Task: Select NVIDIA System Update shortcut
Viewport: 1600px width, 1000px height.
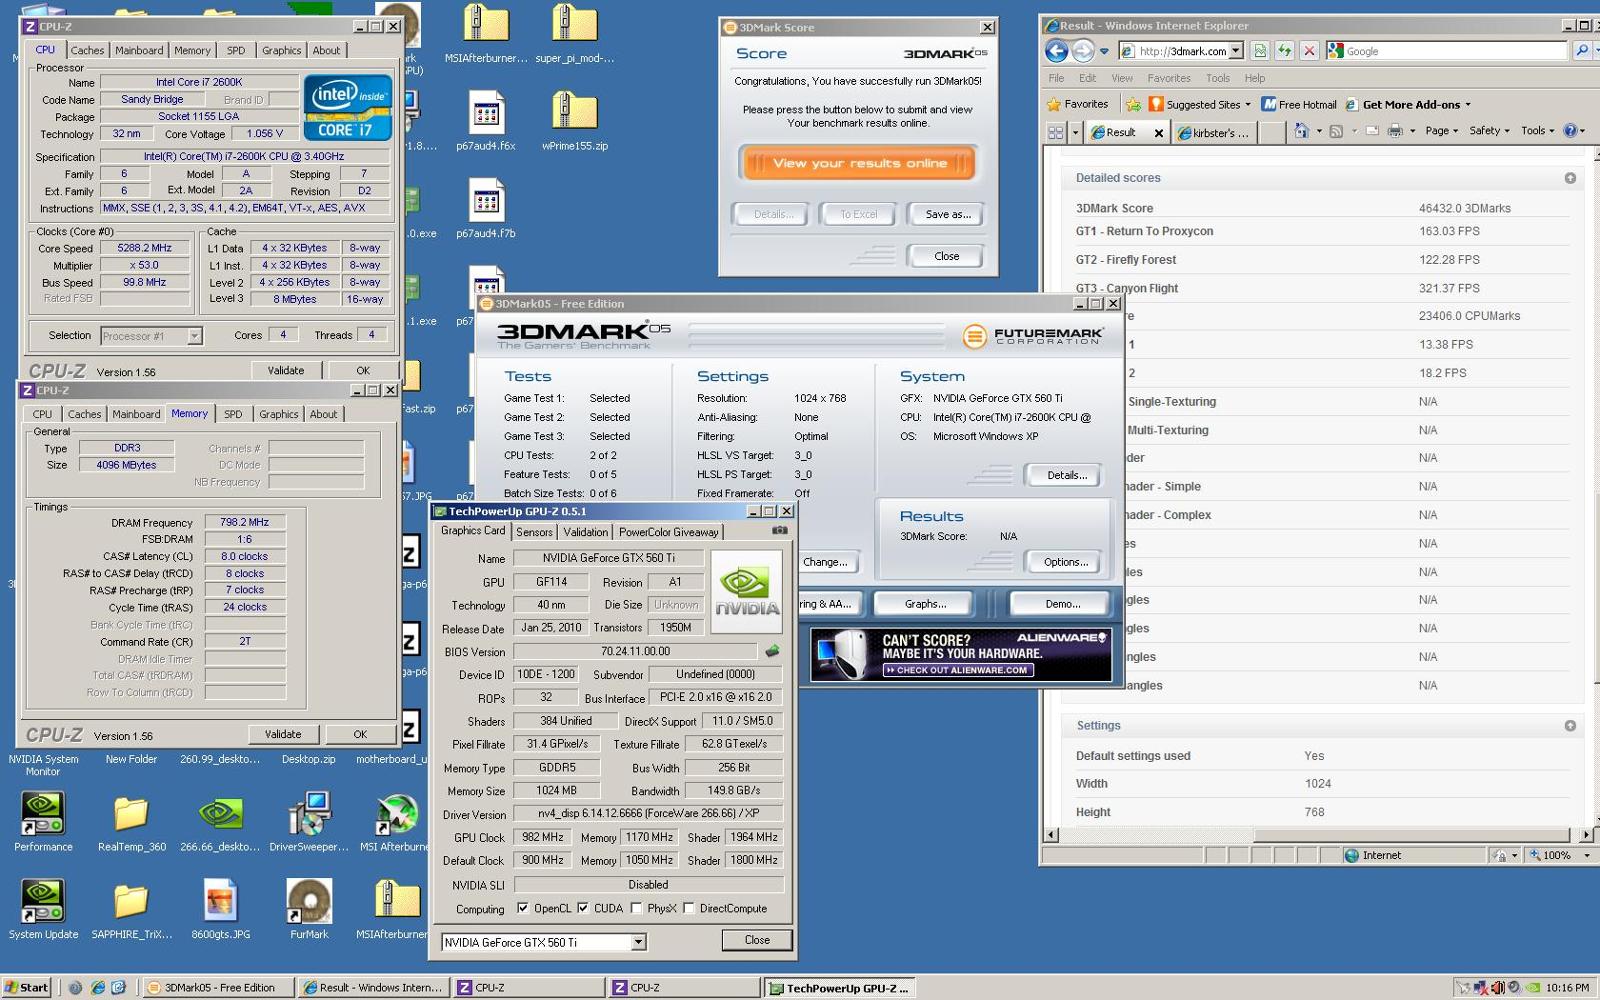Action: 43,908
